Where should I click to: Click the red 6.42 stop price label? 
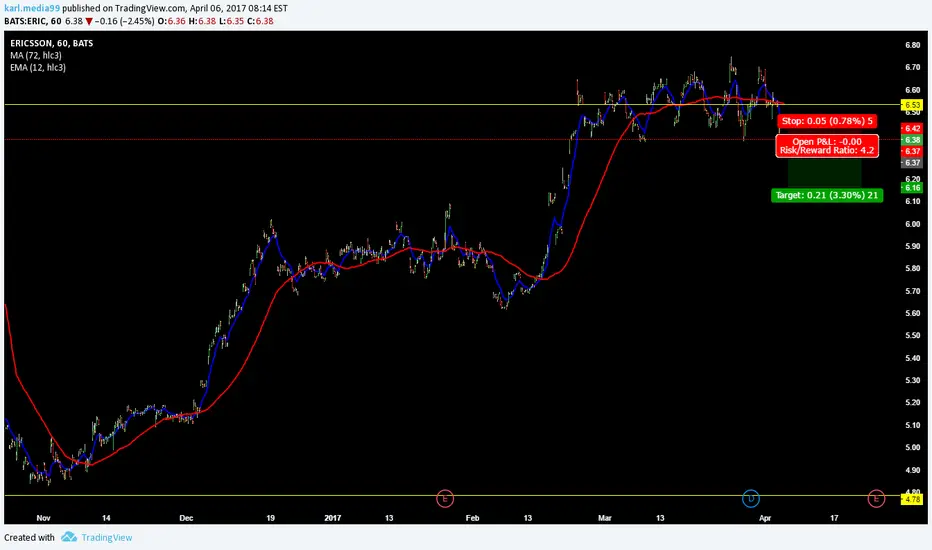[x=912, y=128]
